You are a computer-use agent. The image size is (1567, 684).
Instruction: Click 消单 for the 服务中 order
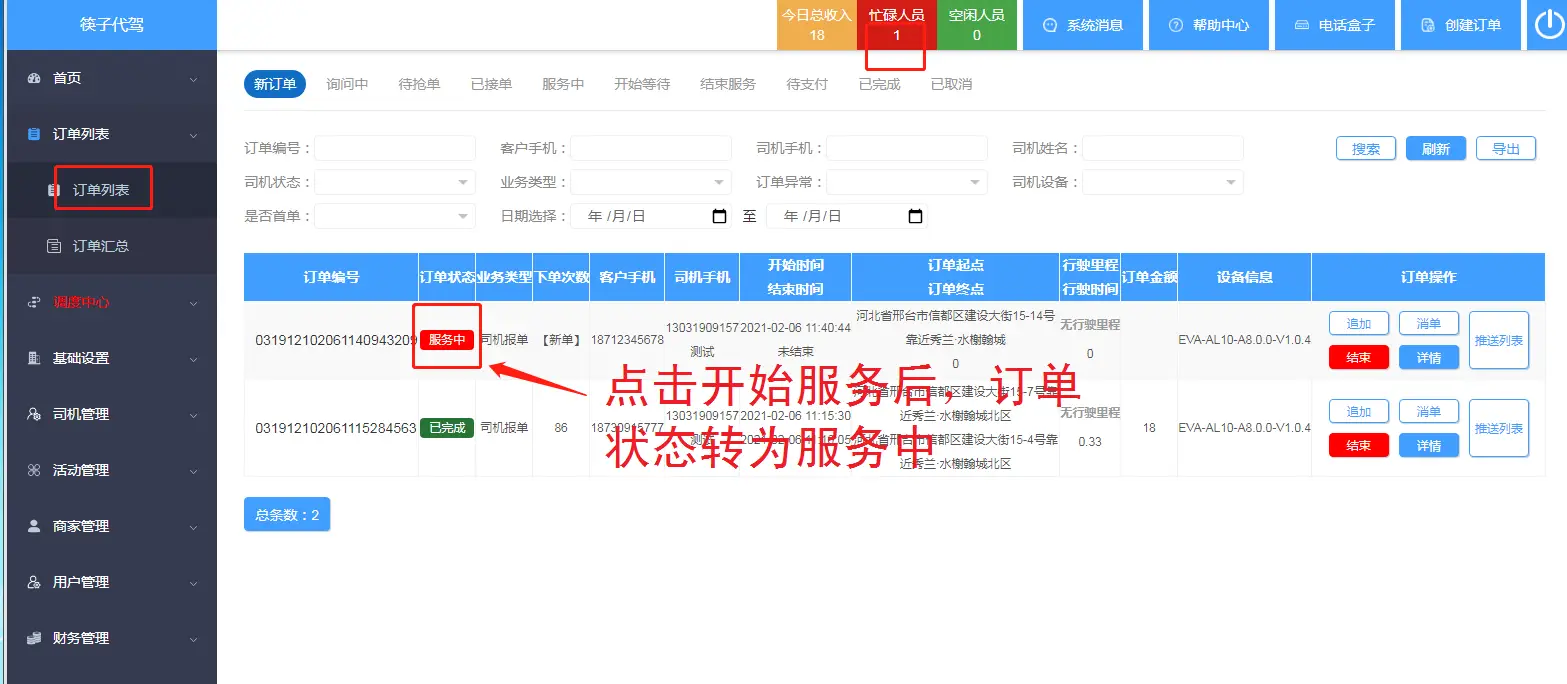click(1429, 324)
